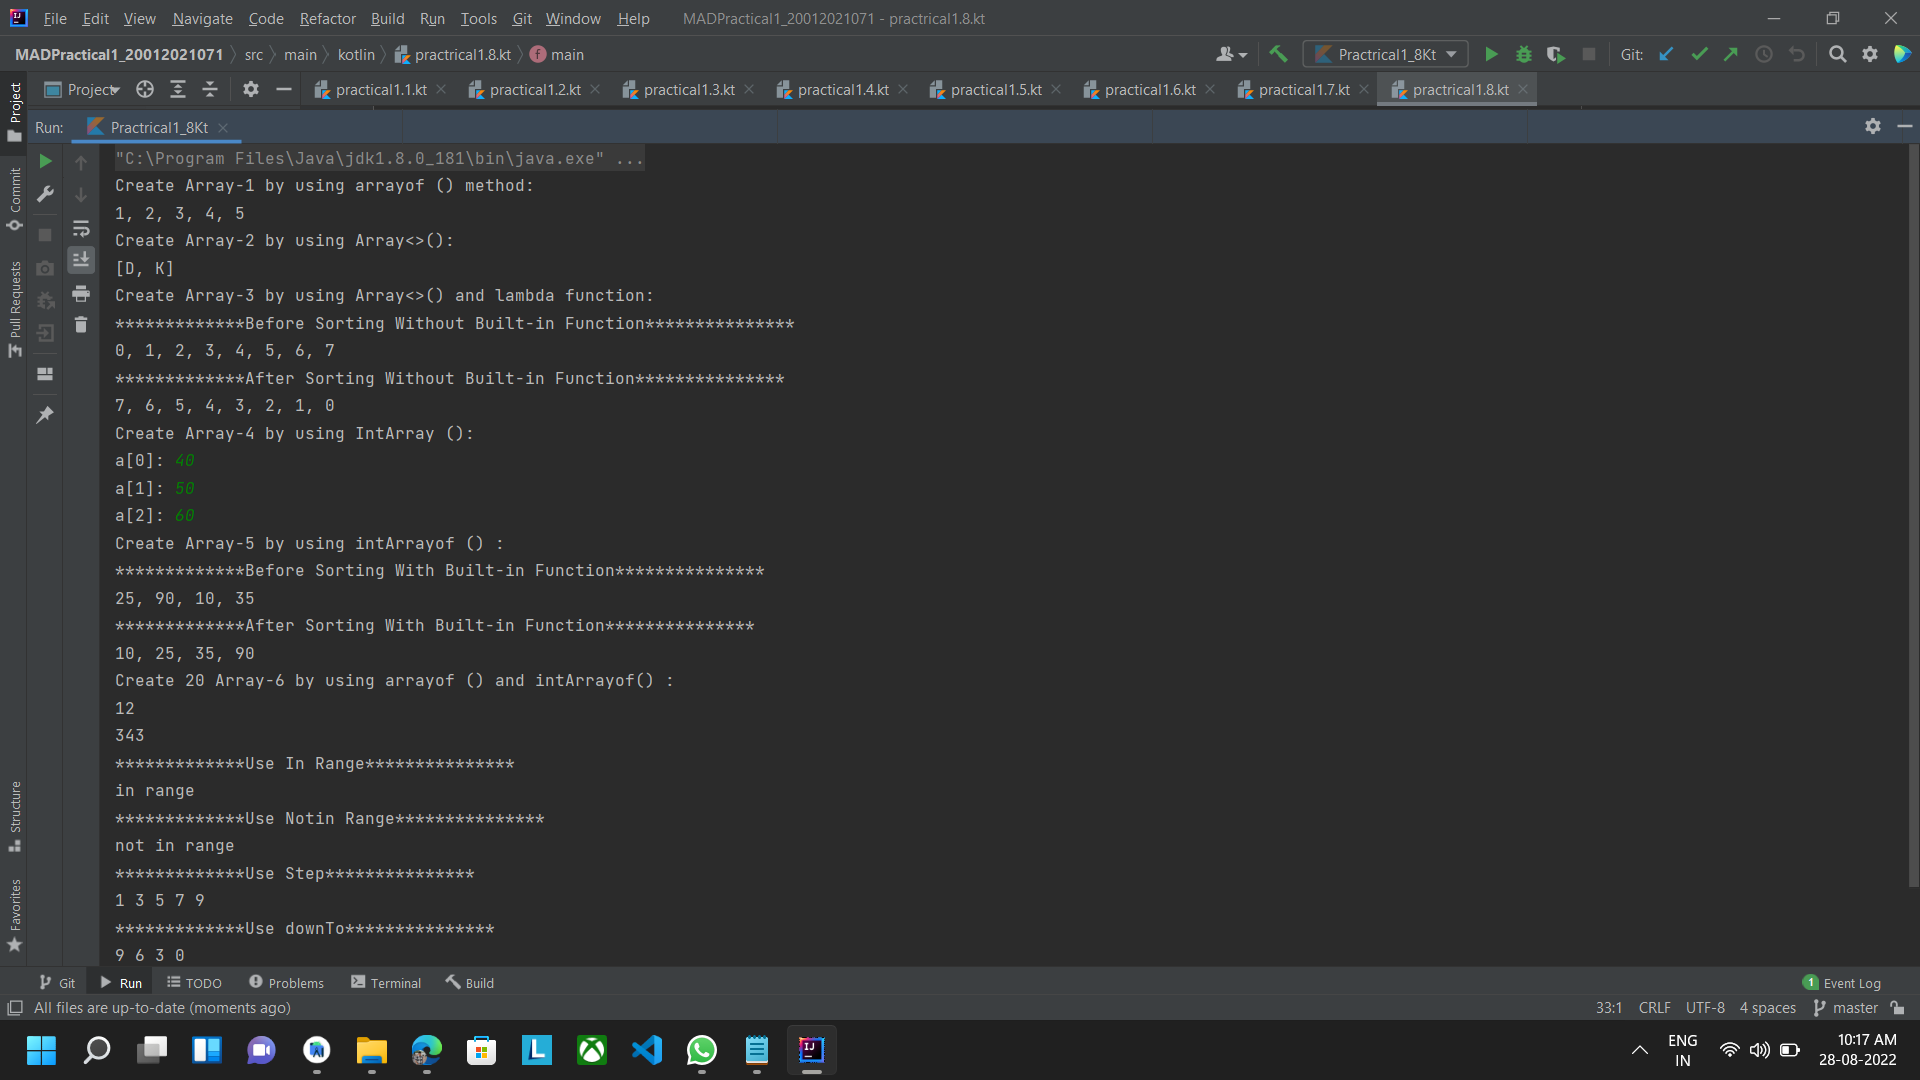The image size is (1920, 1080).
Task: Run with Coverage using the shield icon
Action: [1556, 54]
